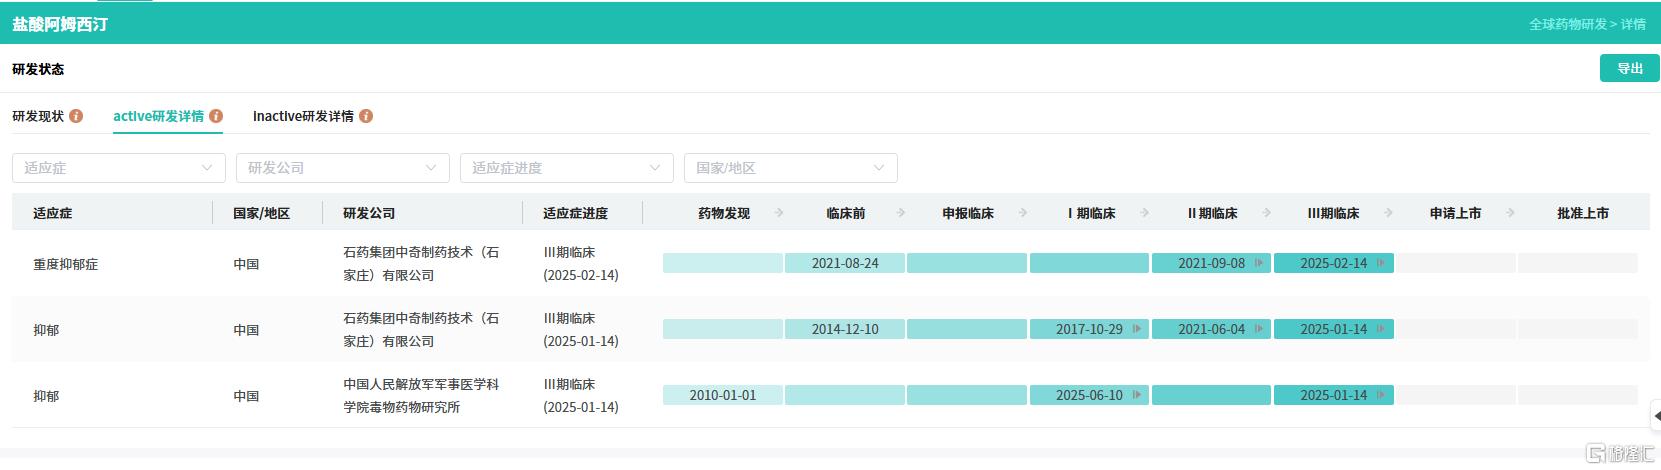This screenshot has width=1661, height=470.
Task: Click the II期临床 stage header
Action: click(1212, 213)
